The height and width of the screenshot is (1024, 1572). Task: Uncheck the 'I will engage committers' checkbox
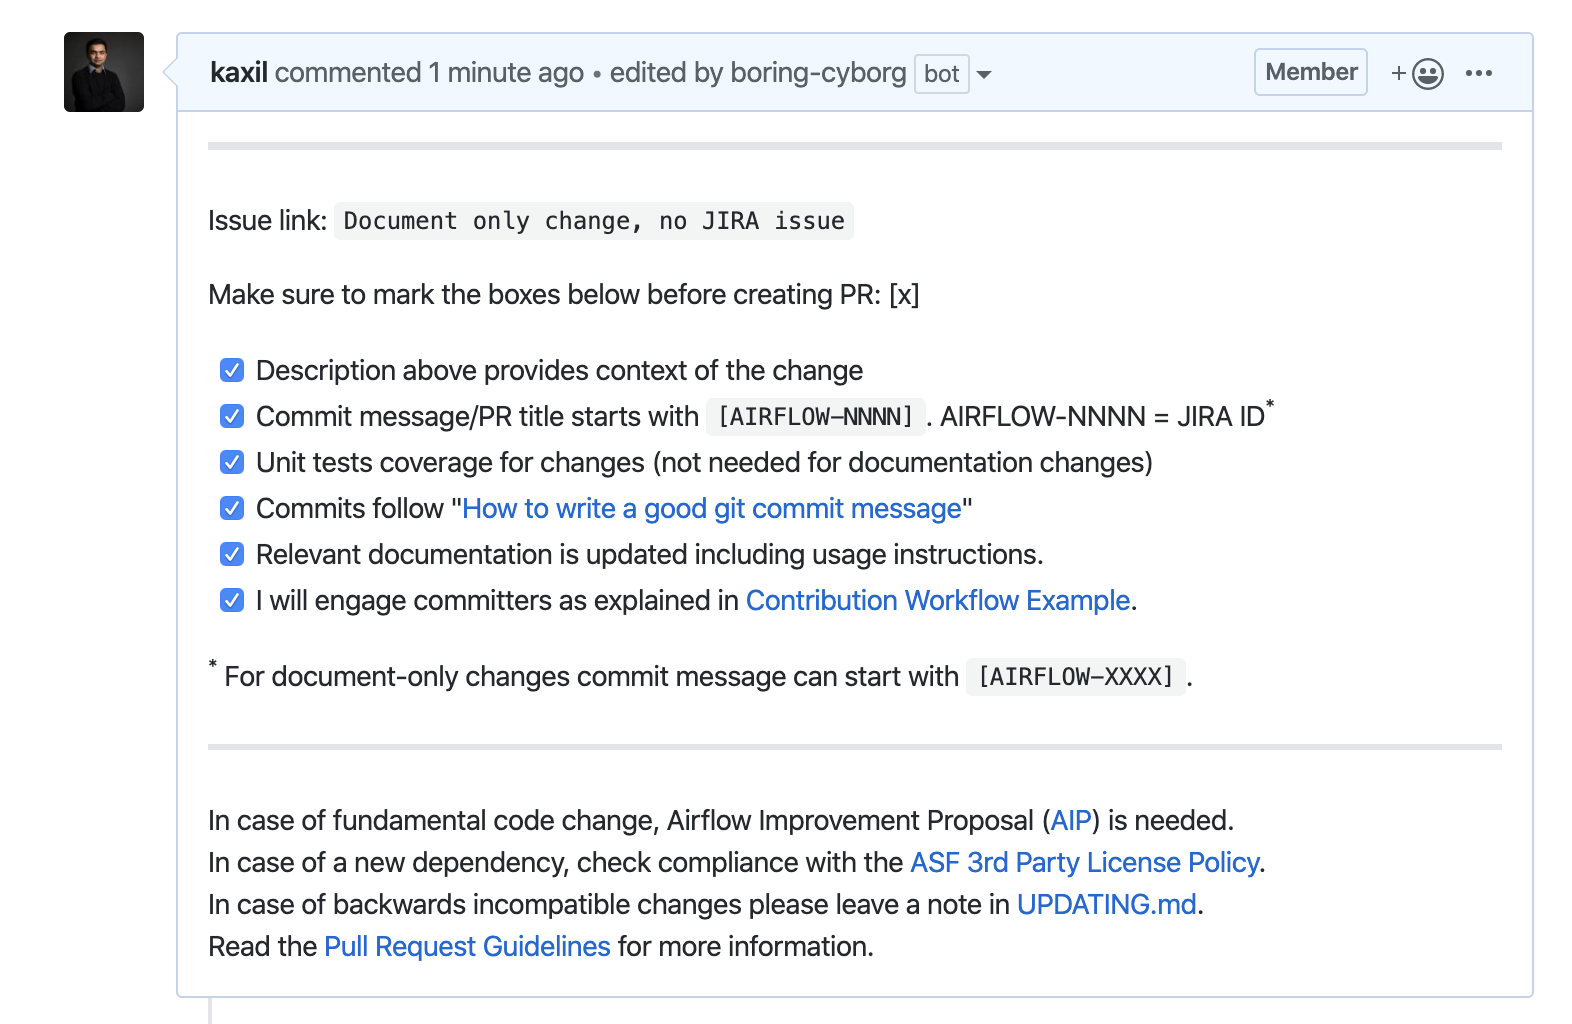[x=232, y=601]
